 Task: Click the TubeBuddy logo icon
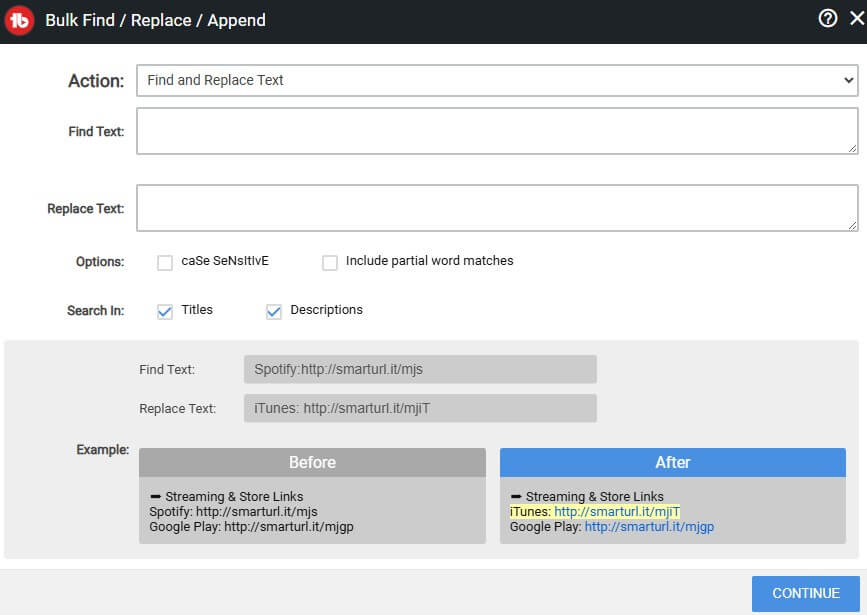(19, 20)
